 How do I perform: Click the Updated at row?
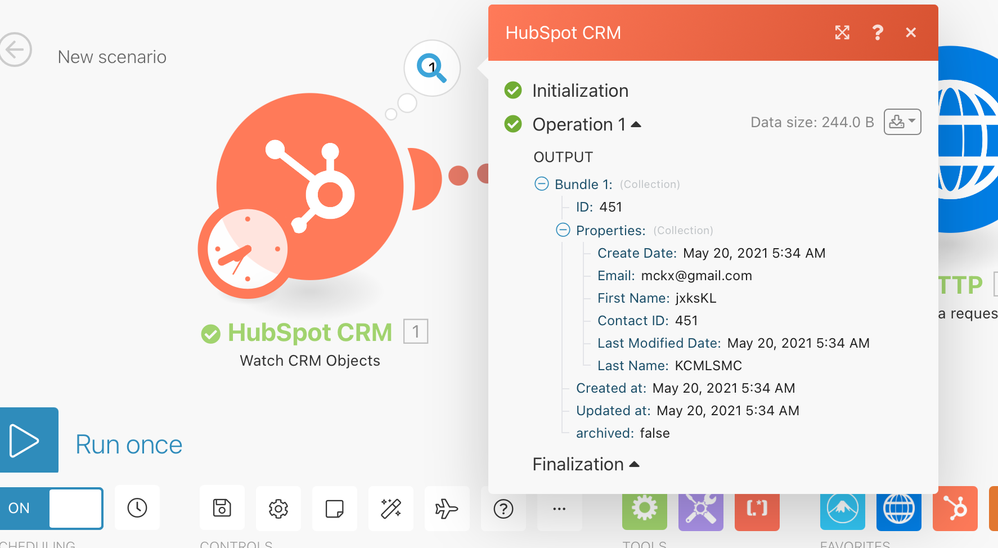point(687,411)
